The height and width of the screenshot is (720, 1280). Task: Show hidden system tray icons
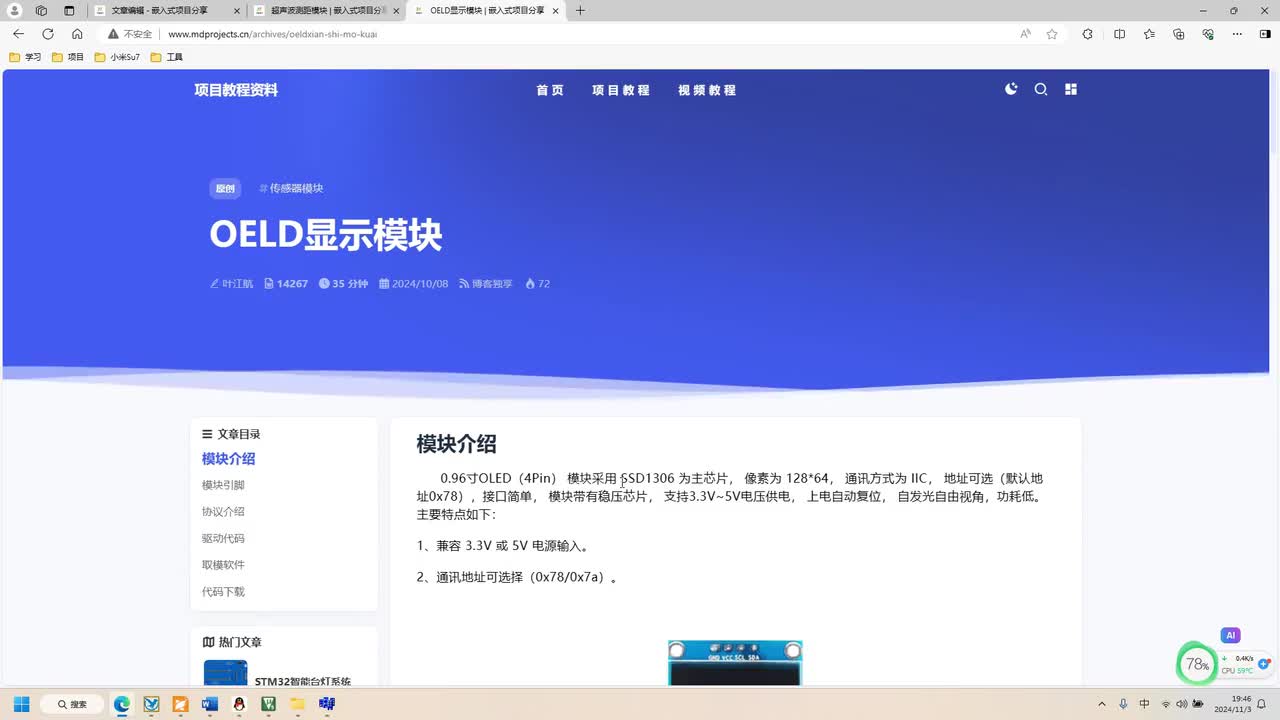coord(1102,704)
